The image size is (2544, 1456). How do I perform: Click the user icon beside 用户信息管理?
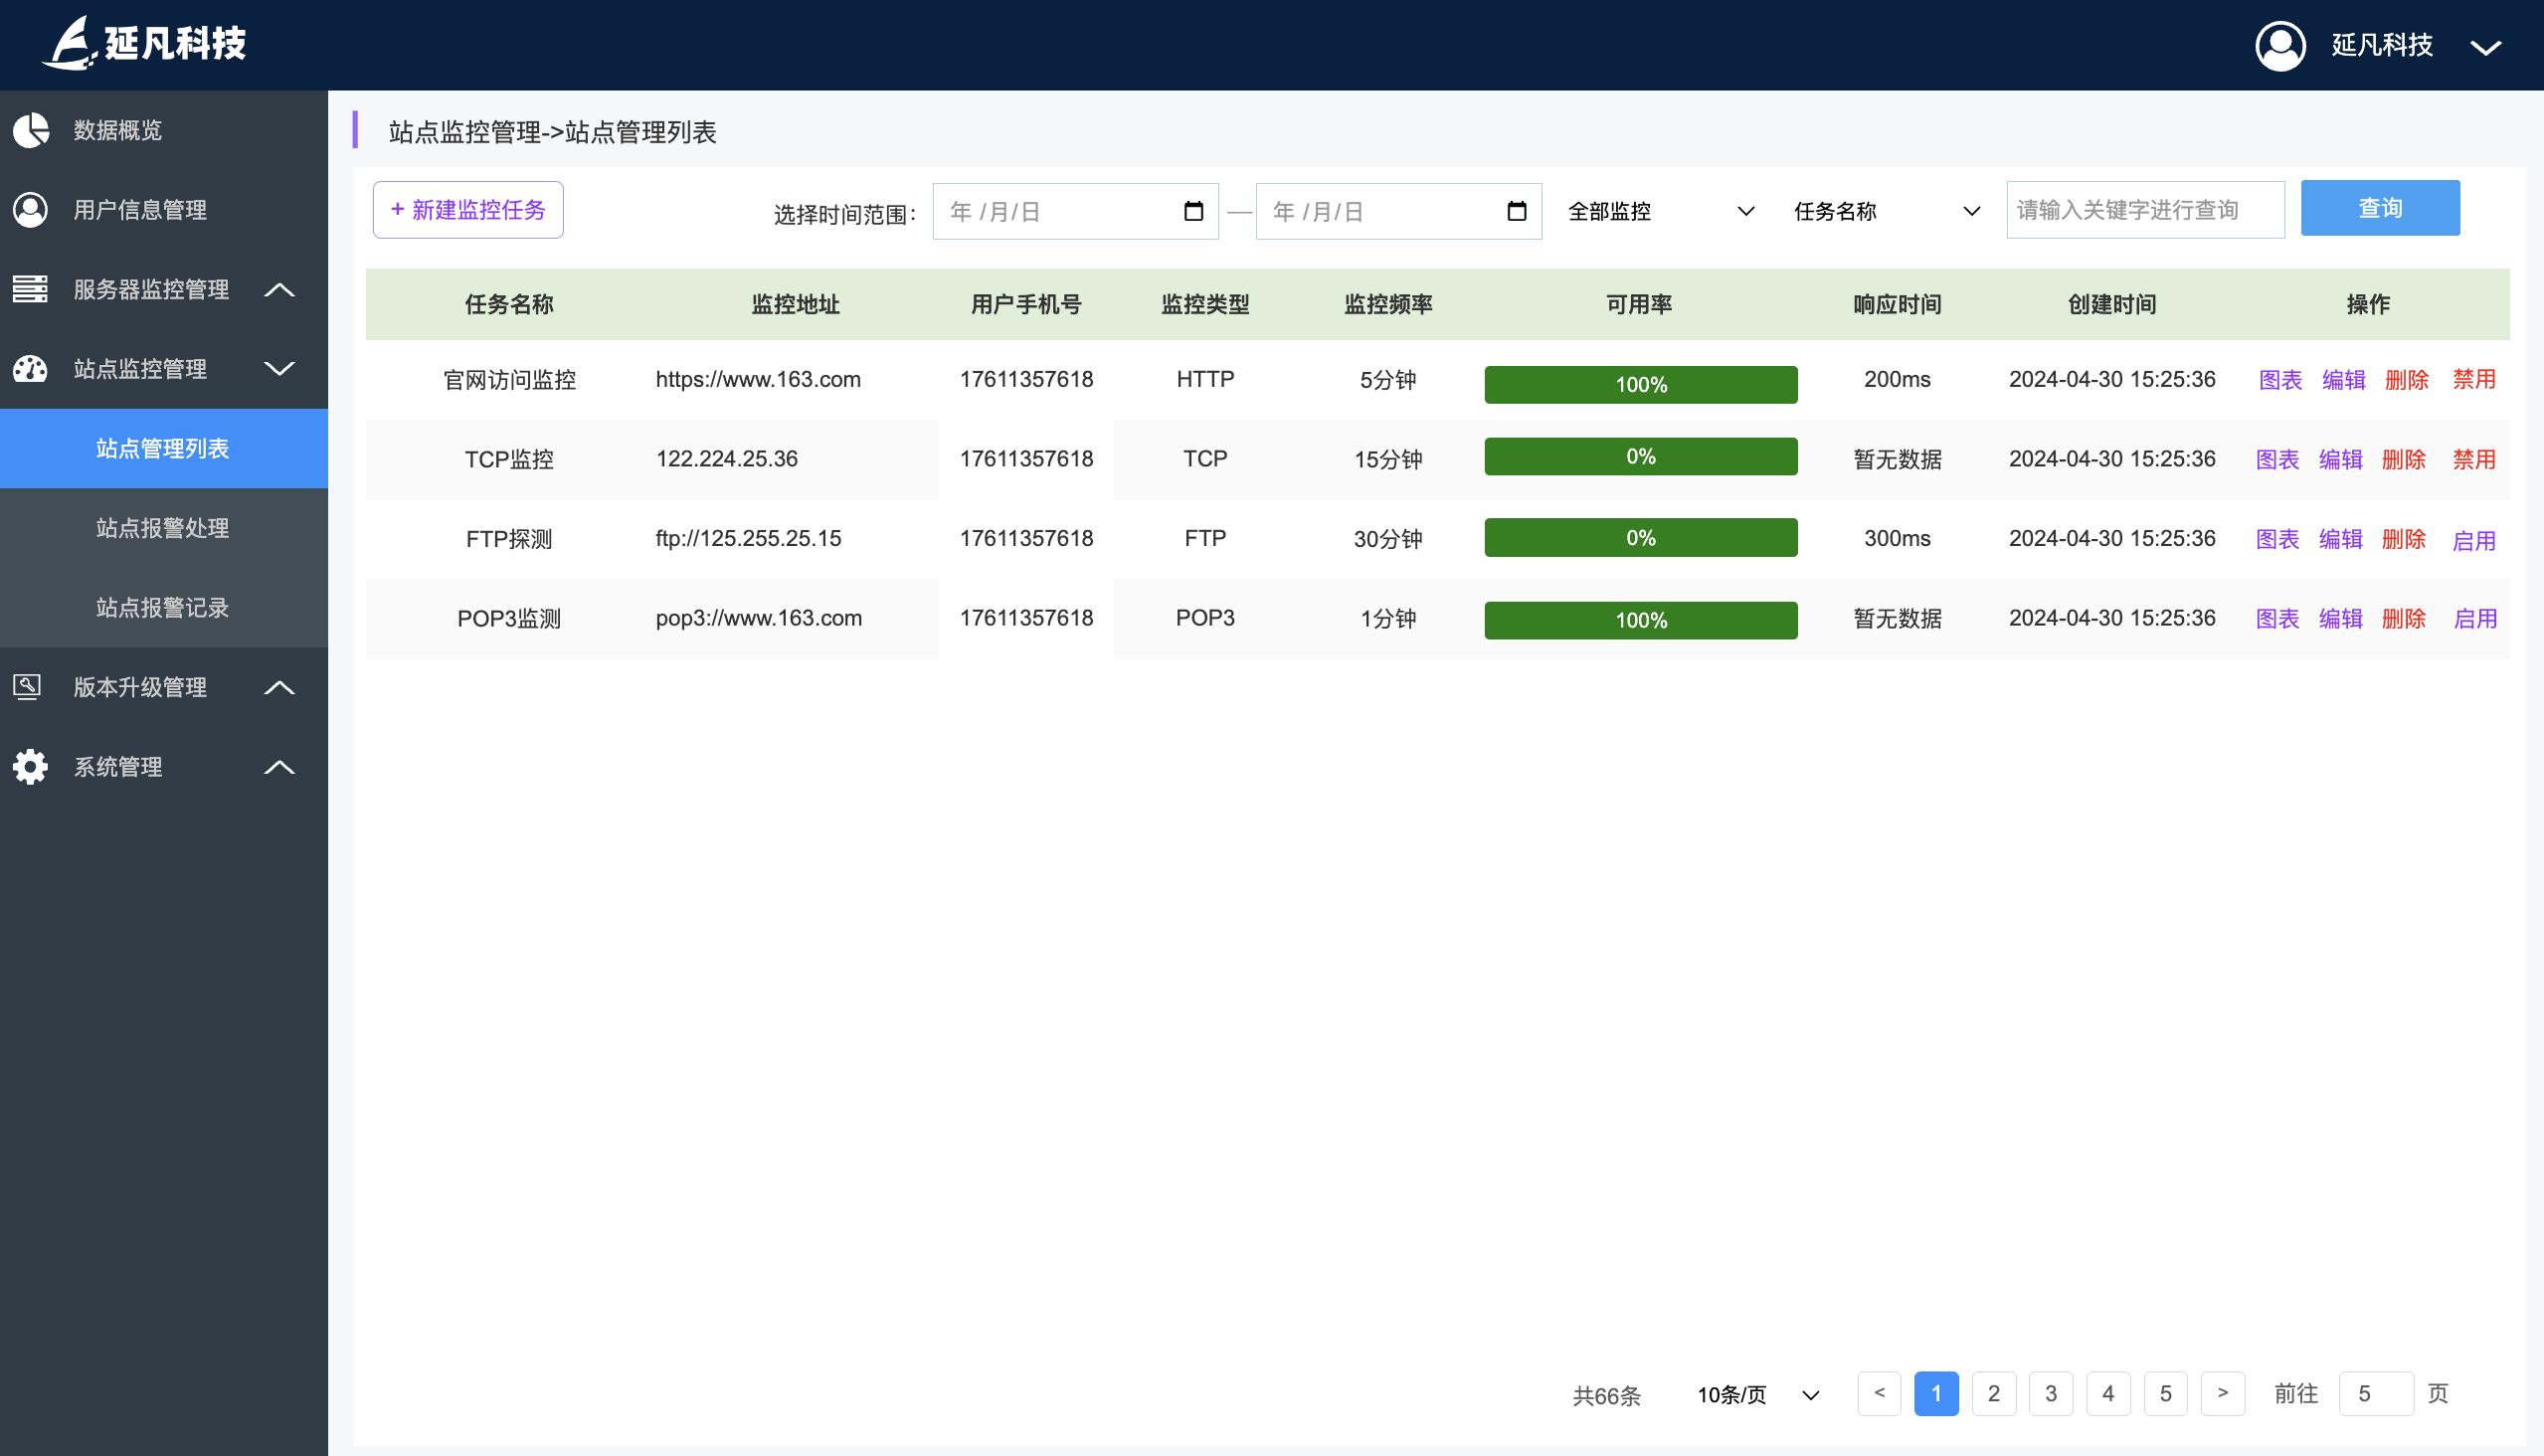[31, 210]
